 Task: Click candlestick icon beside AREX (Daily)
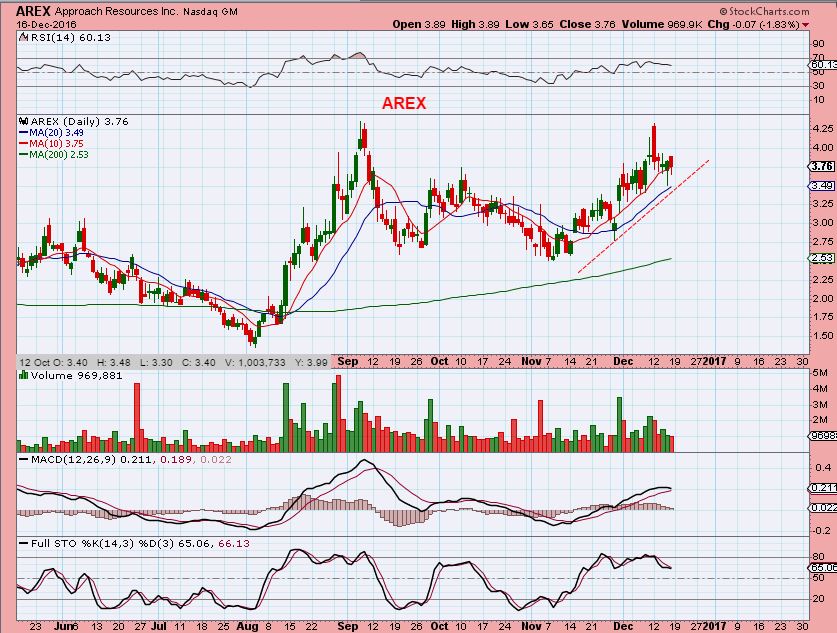pyautogui.click(x=24, y=122)
